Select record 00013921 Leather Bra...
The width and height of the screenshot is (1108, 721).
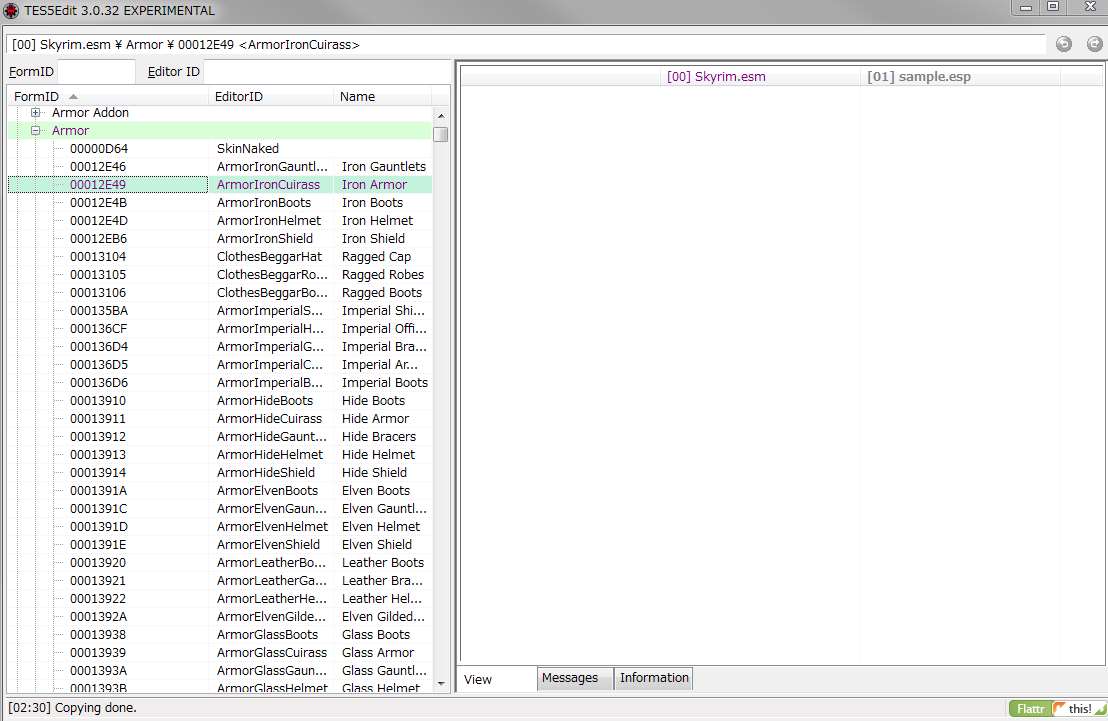[220, 581]
